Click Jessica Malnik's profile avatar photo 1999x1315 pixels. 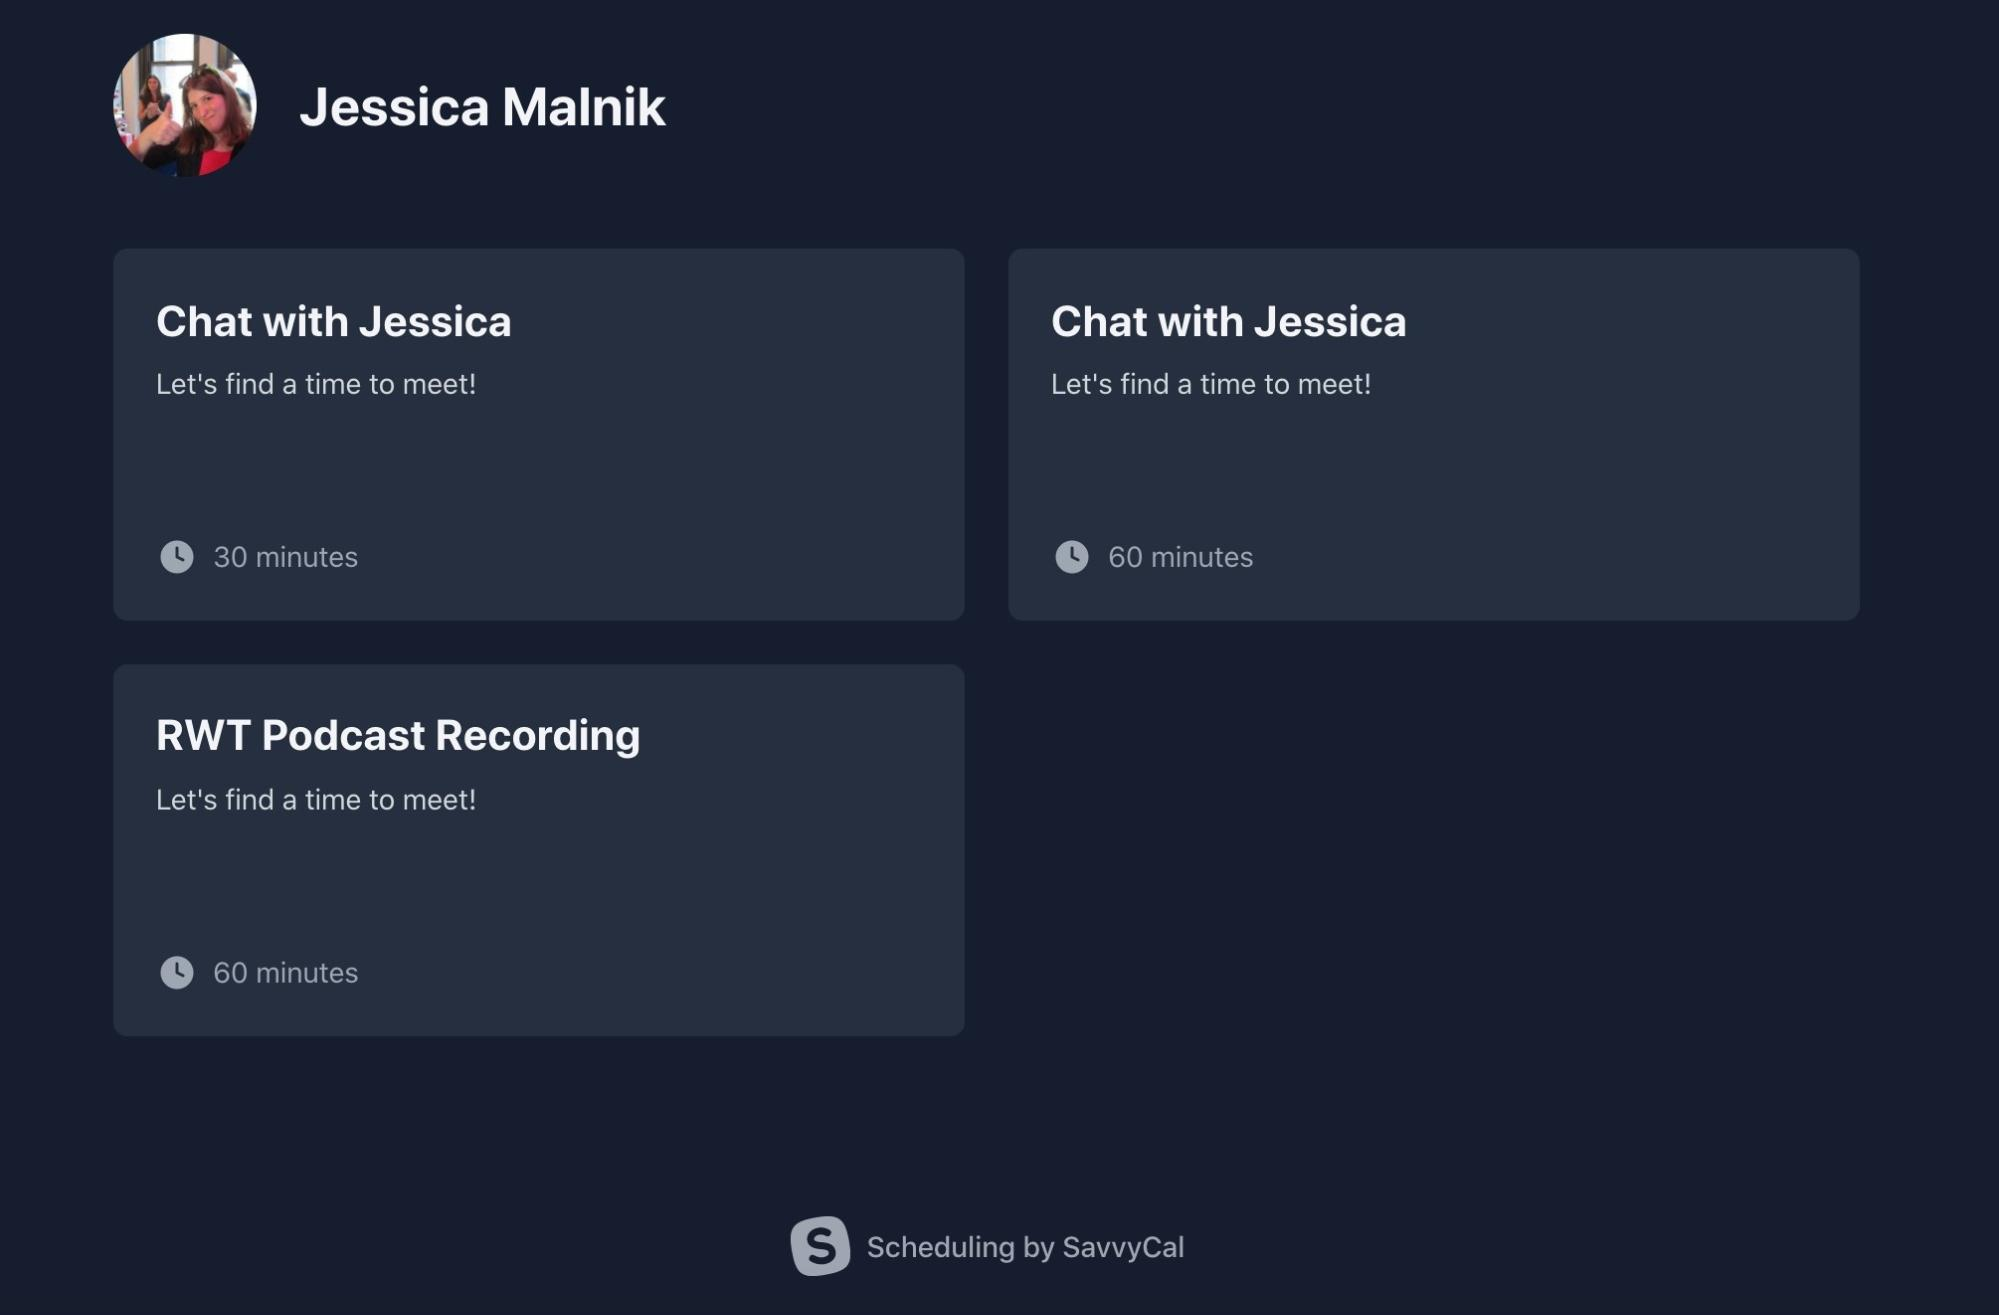click(185, 105)
